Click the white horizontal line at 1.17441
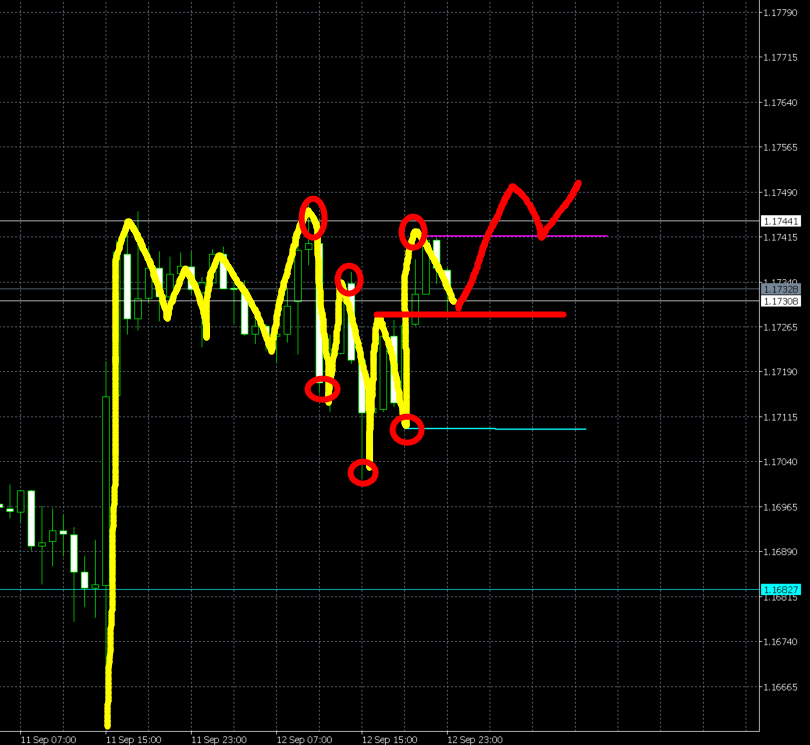 pos(380,221)
